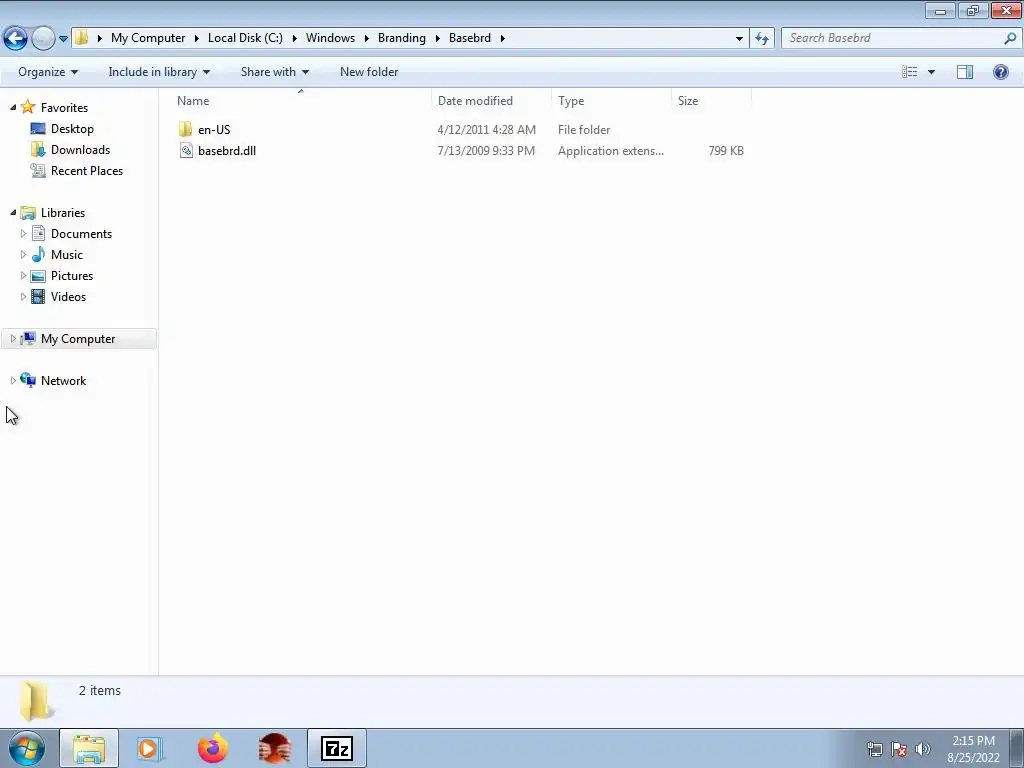Open the Music library
This screenshot has width=1024, height=768.
(67, 254)
